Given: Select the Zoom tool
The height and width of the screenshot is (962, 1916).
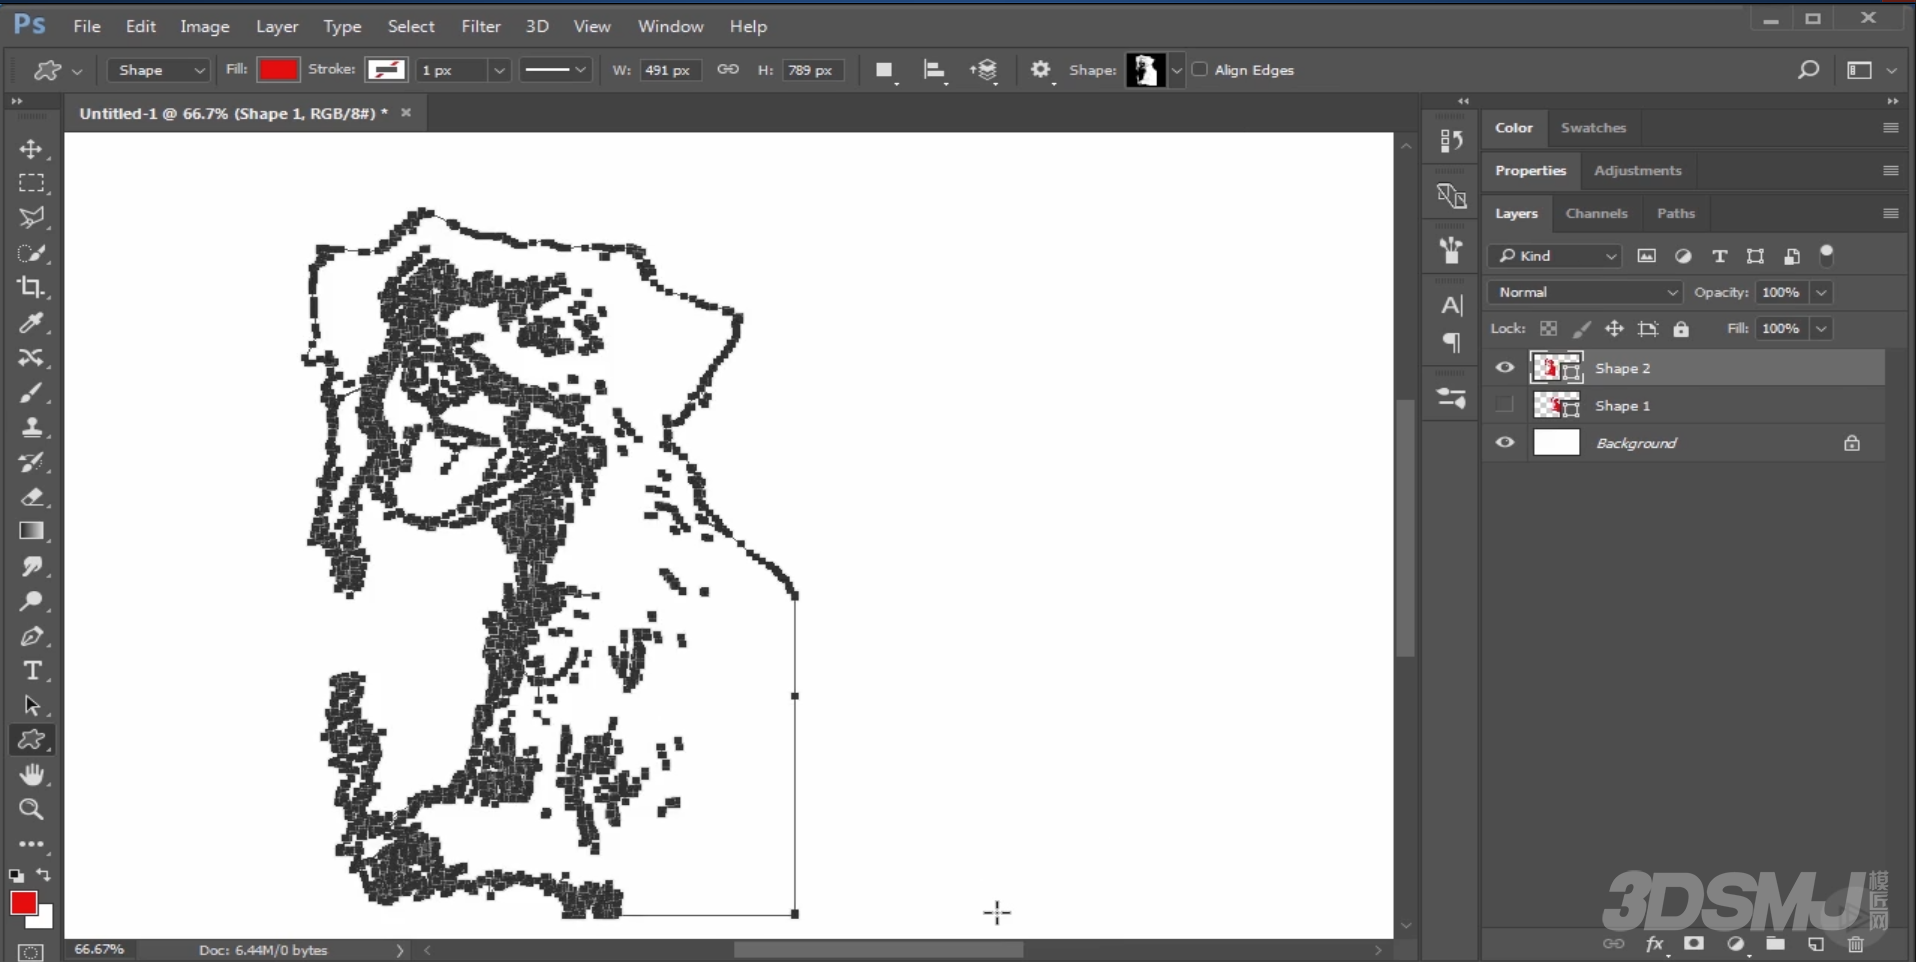Looking at the screenshot, I should pos(31,809).
